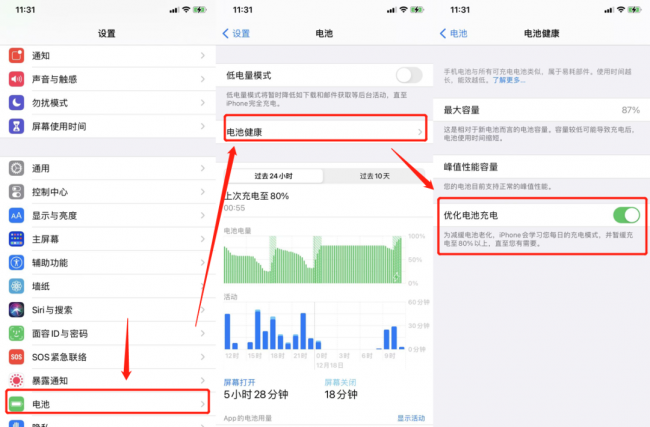Tap the Face ID & Passcode (面容ID与密码) icon
The height and width of the screenshot is (427, 650).
pos(17,333)
